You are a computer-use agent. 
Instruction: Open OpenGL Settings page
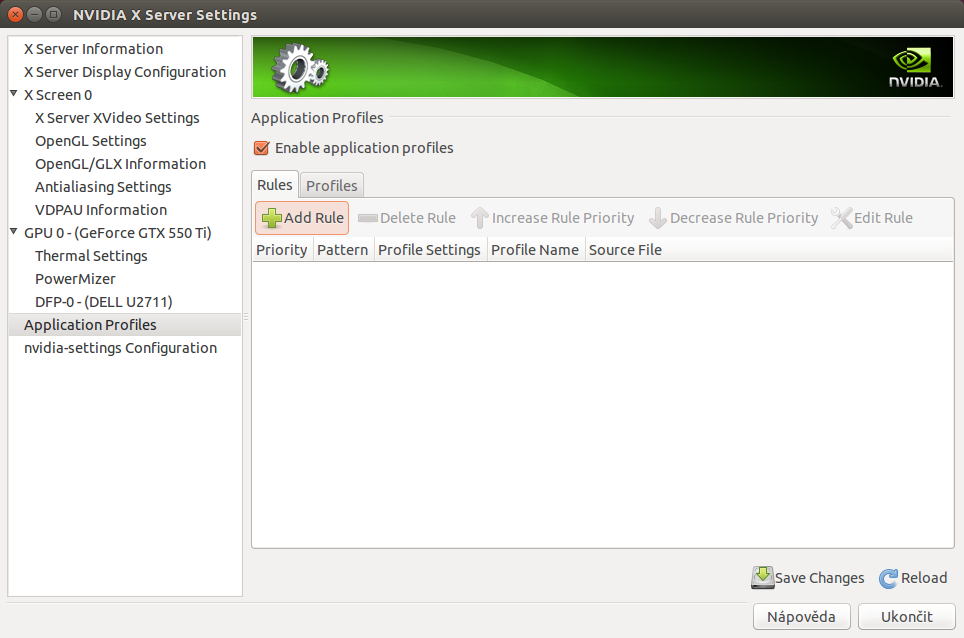[125, 141]
